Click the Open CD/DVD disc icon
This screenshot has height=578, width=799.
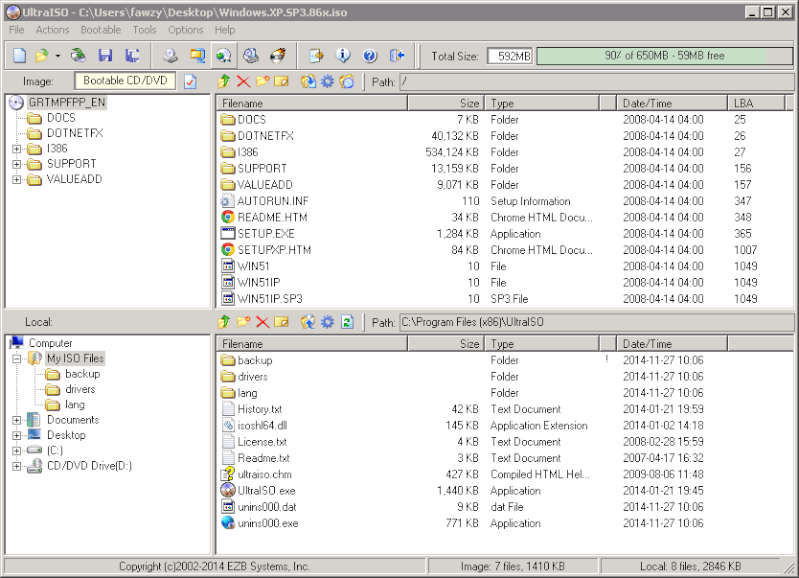(x=78, y=56)
